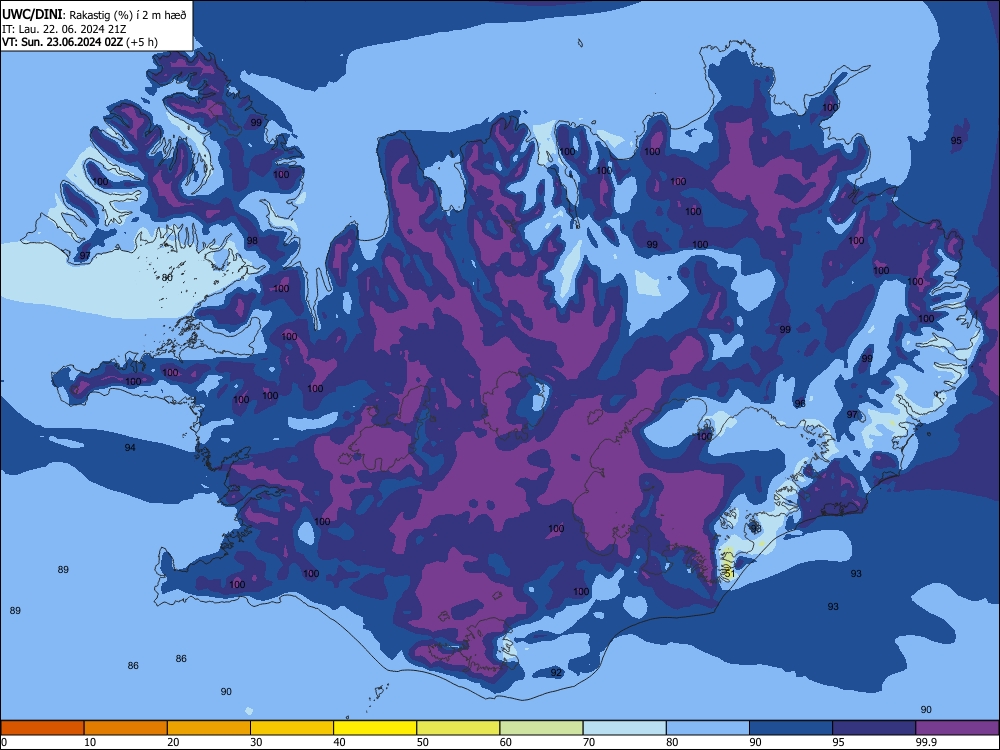Click the orange 10–20 legend swatch
The height and width of the screenshot is (750, 1000).
pos(126,728)
